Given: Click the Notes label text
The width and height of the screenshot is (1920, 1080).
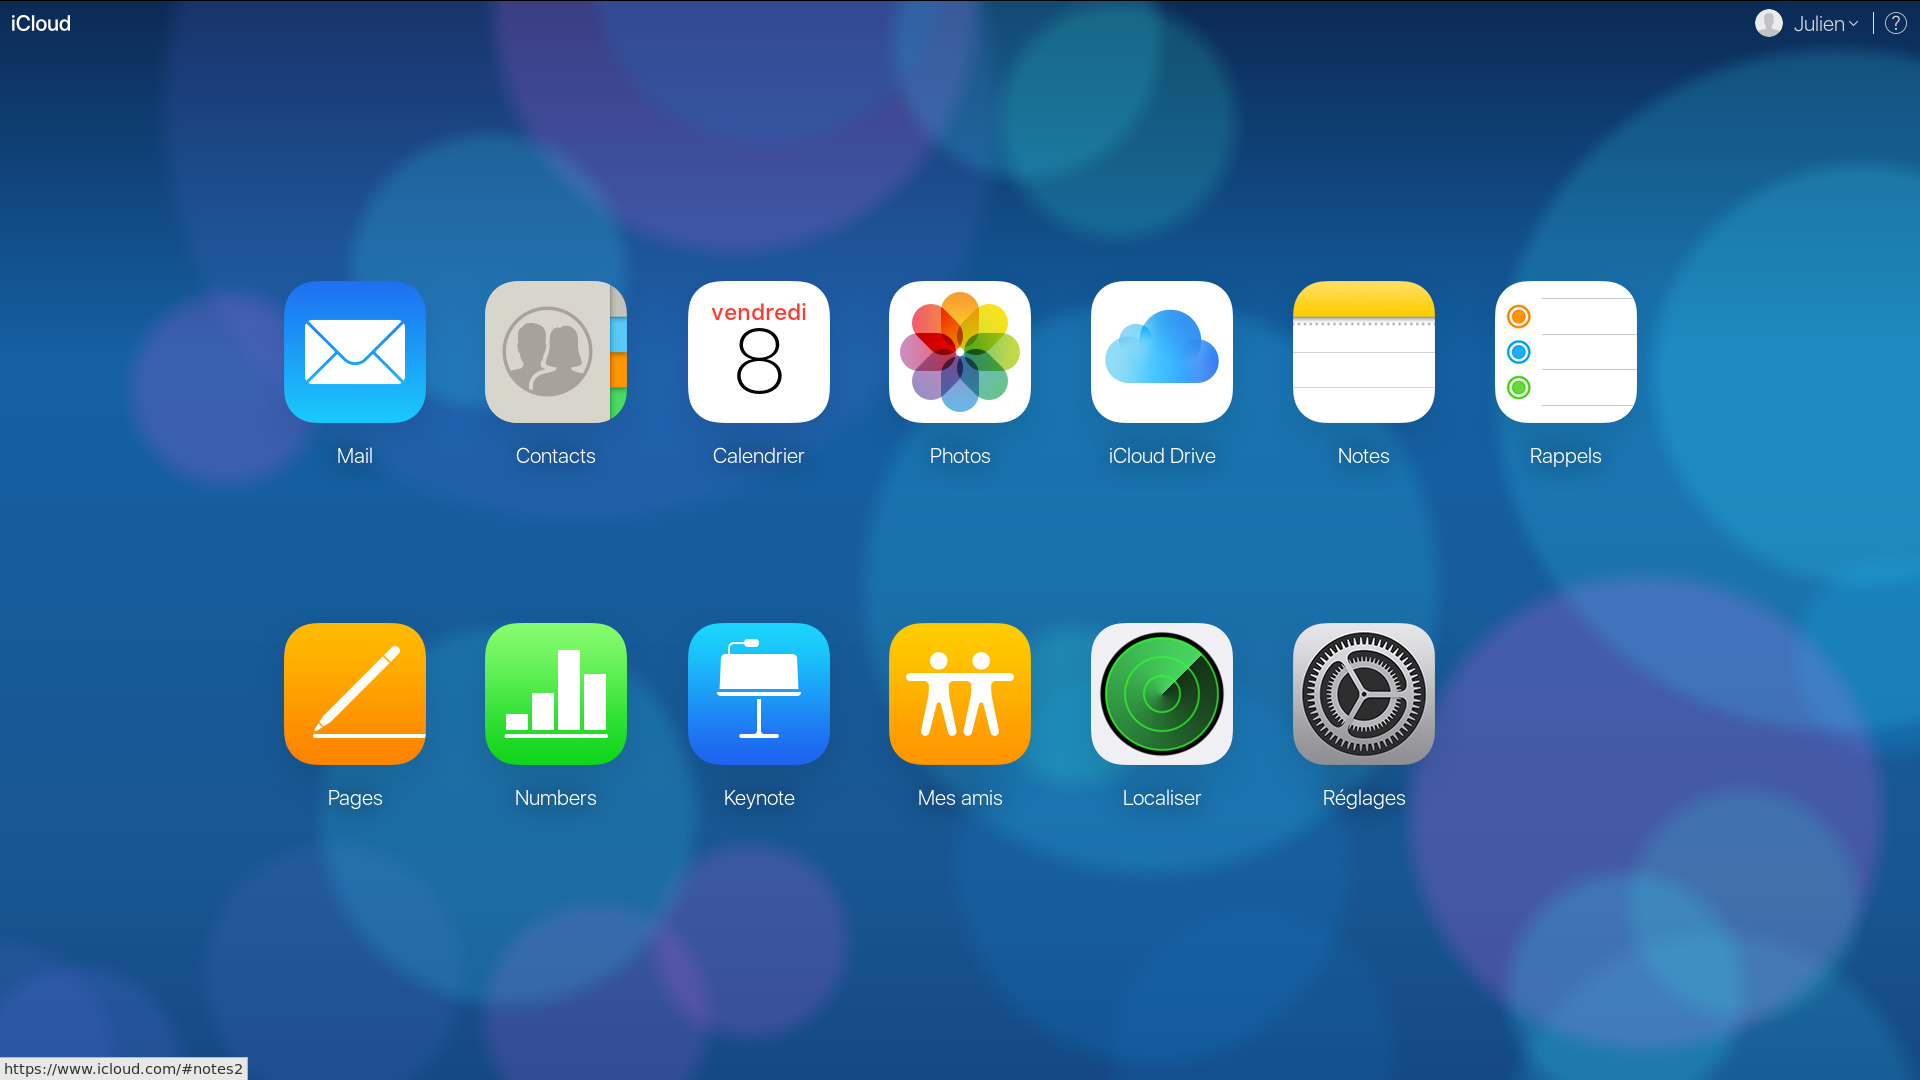Looking at the screenshot, I should (1364, 456).
